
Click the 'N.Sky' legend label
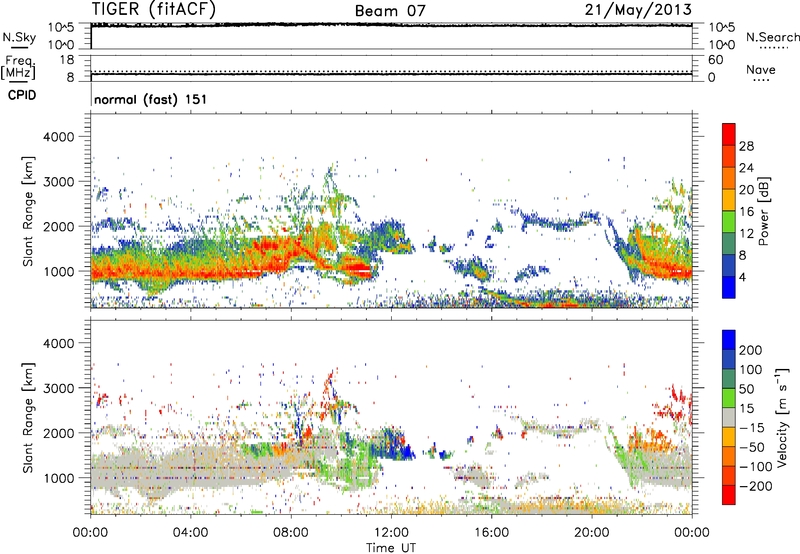[19, 37]
